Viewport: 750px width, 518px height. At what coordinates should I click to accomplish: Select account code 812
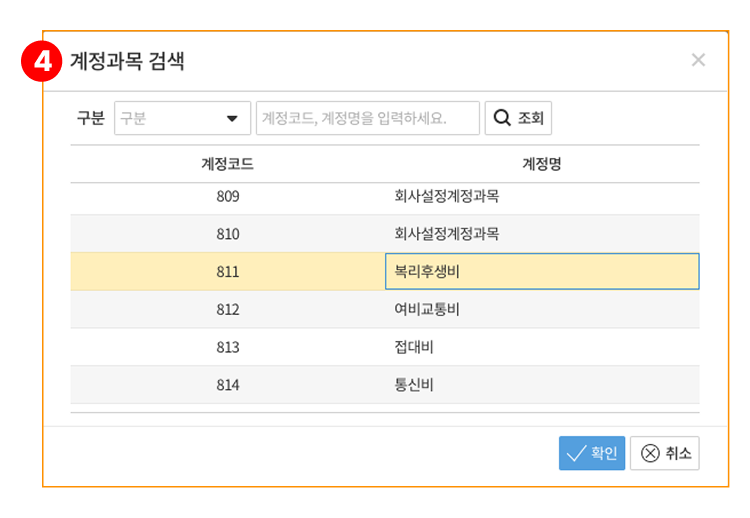coord(228,309)
